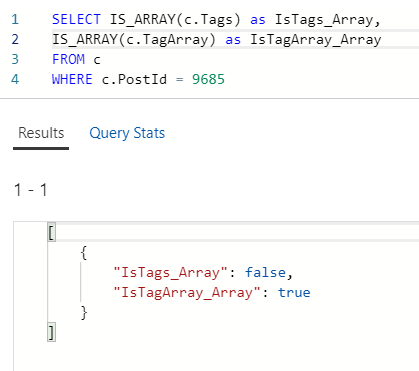Click the 9685 value in the query
Image resolution: width=419 pixels, height=371 pixels.
(208, 79)
